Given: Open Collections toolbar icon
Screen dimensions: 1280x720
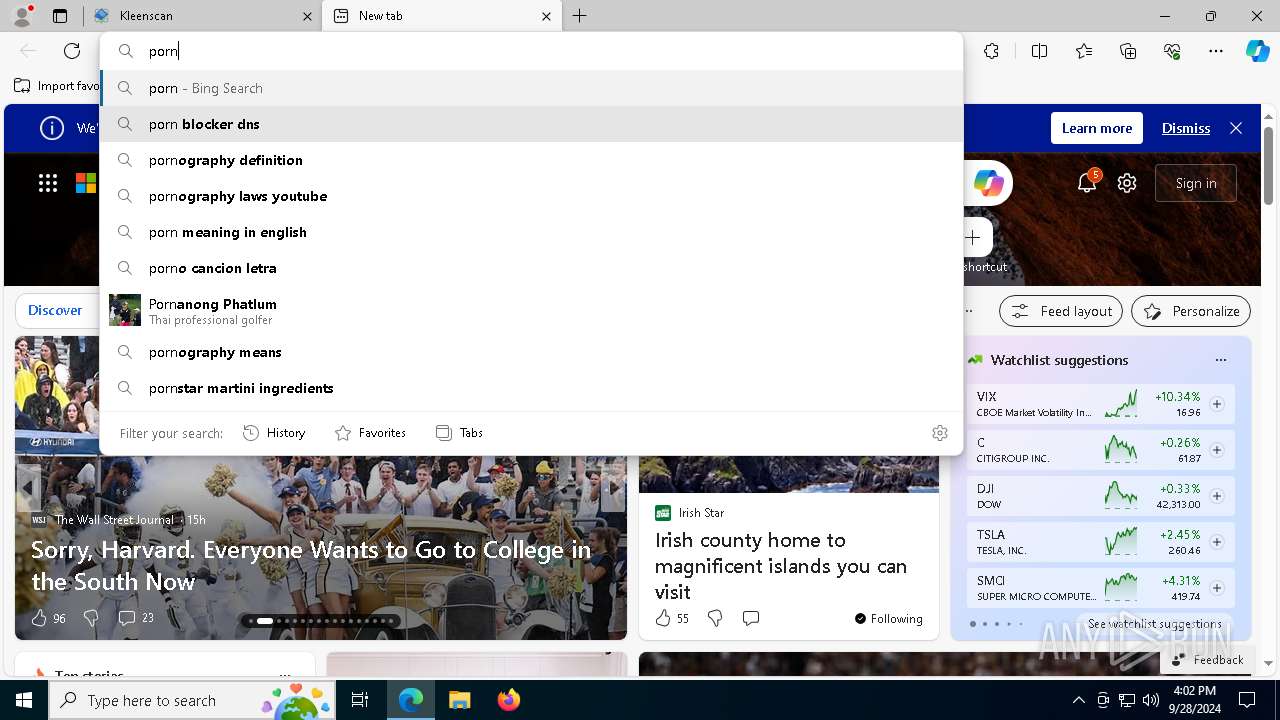Looking at the screenshot, I should click(1128, 51).
